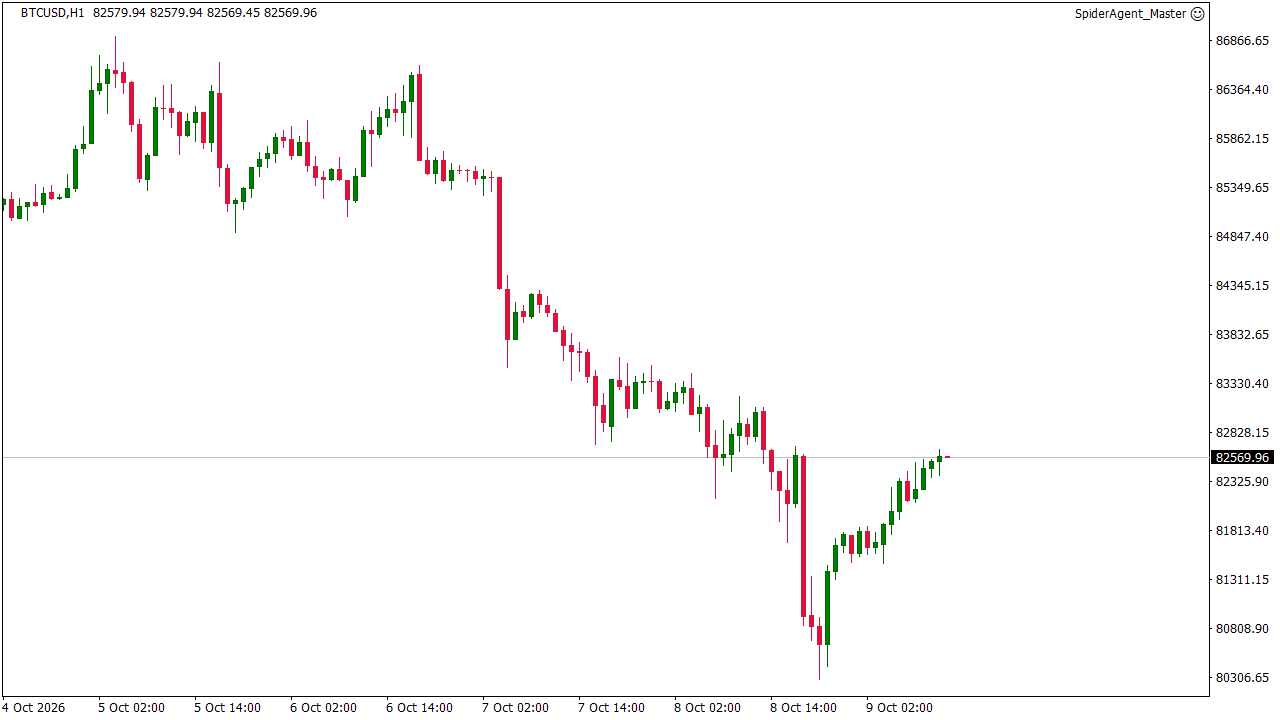Pick the 82828.15 price label

(x=1241, y=433)
